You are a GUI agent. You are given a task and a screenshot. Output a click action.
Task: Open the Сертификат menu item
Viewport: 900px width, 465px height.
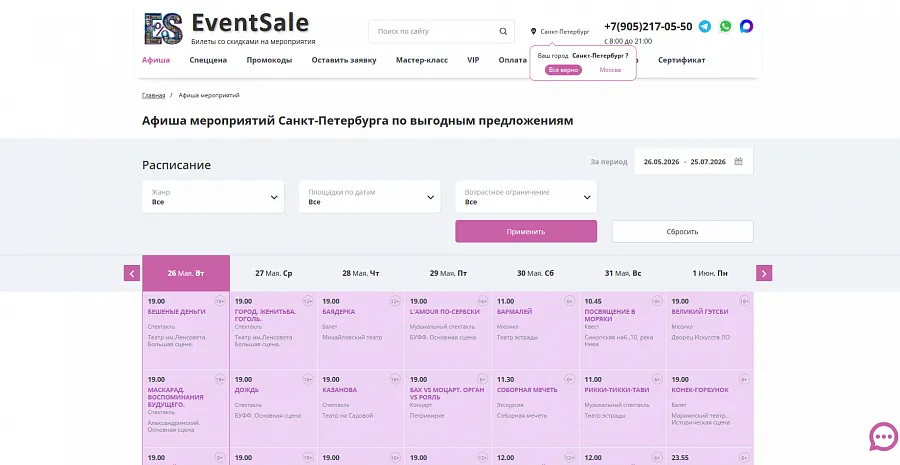pos(682,60)
